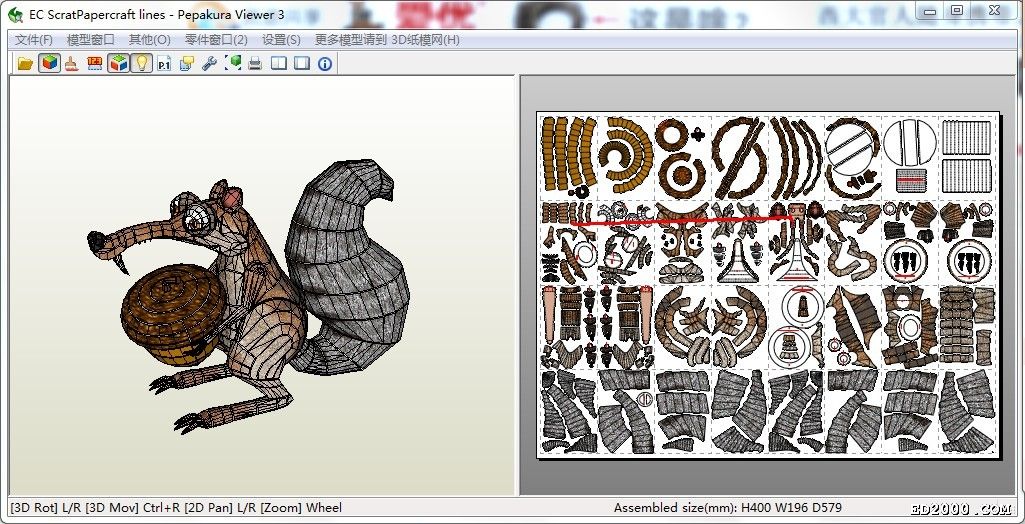Select the right split-pane layout icon
Image resolution: width=1025 pixels, height=524 pixels.
click(302, 63)
